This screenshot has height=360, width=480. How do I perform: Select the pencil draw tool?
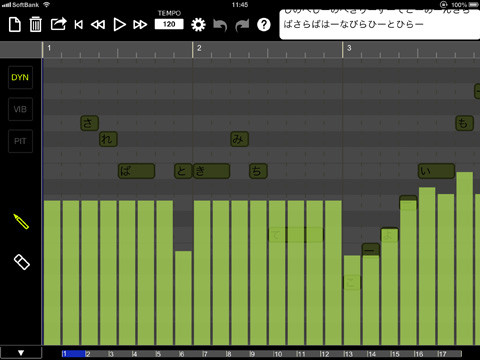pyautogui.click(x=21, y=221)
